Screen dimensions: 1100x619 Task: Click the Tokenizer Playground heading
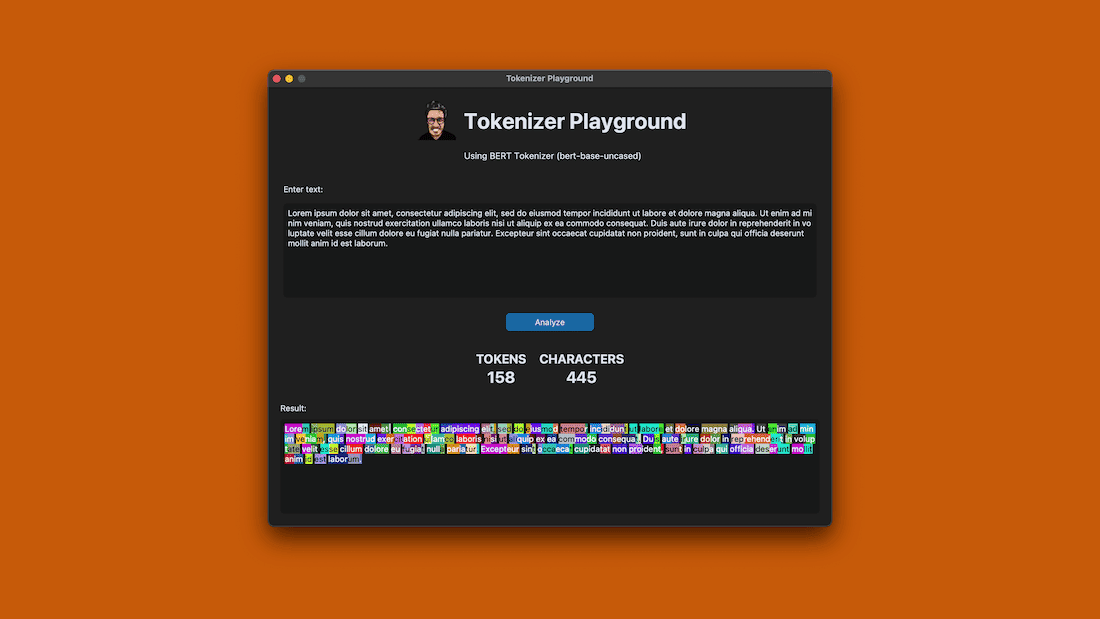(575, 121)
